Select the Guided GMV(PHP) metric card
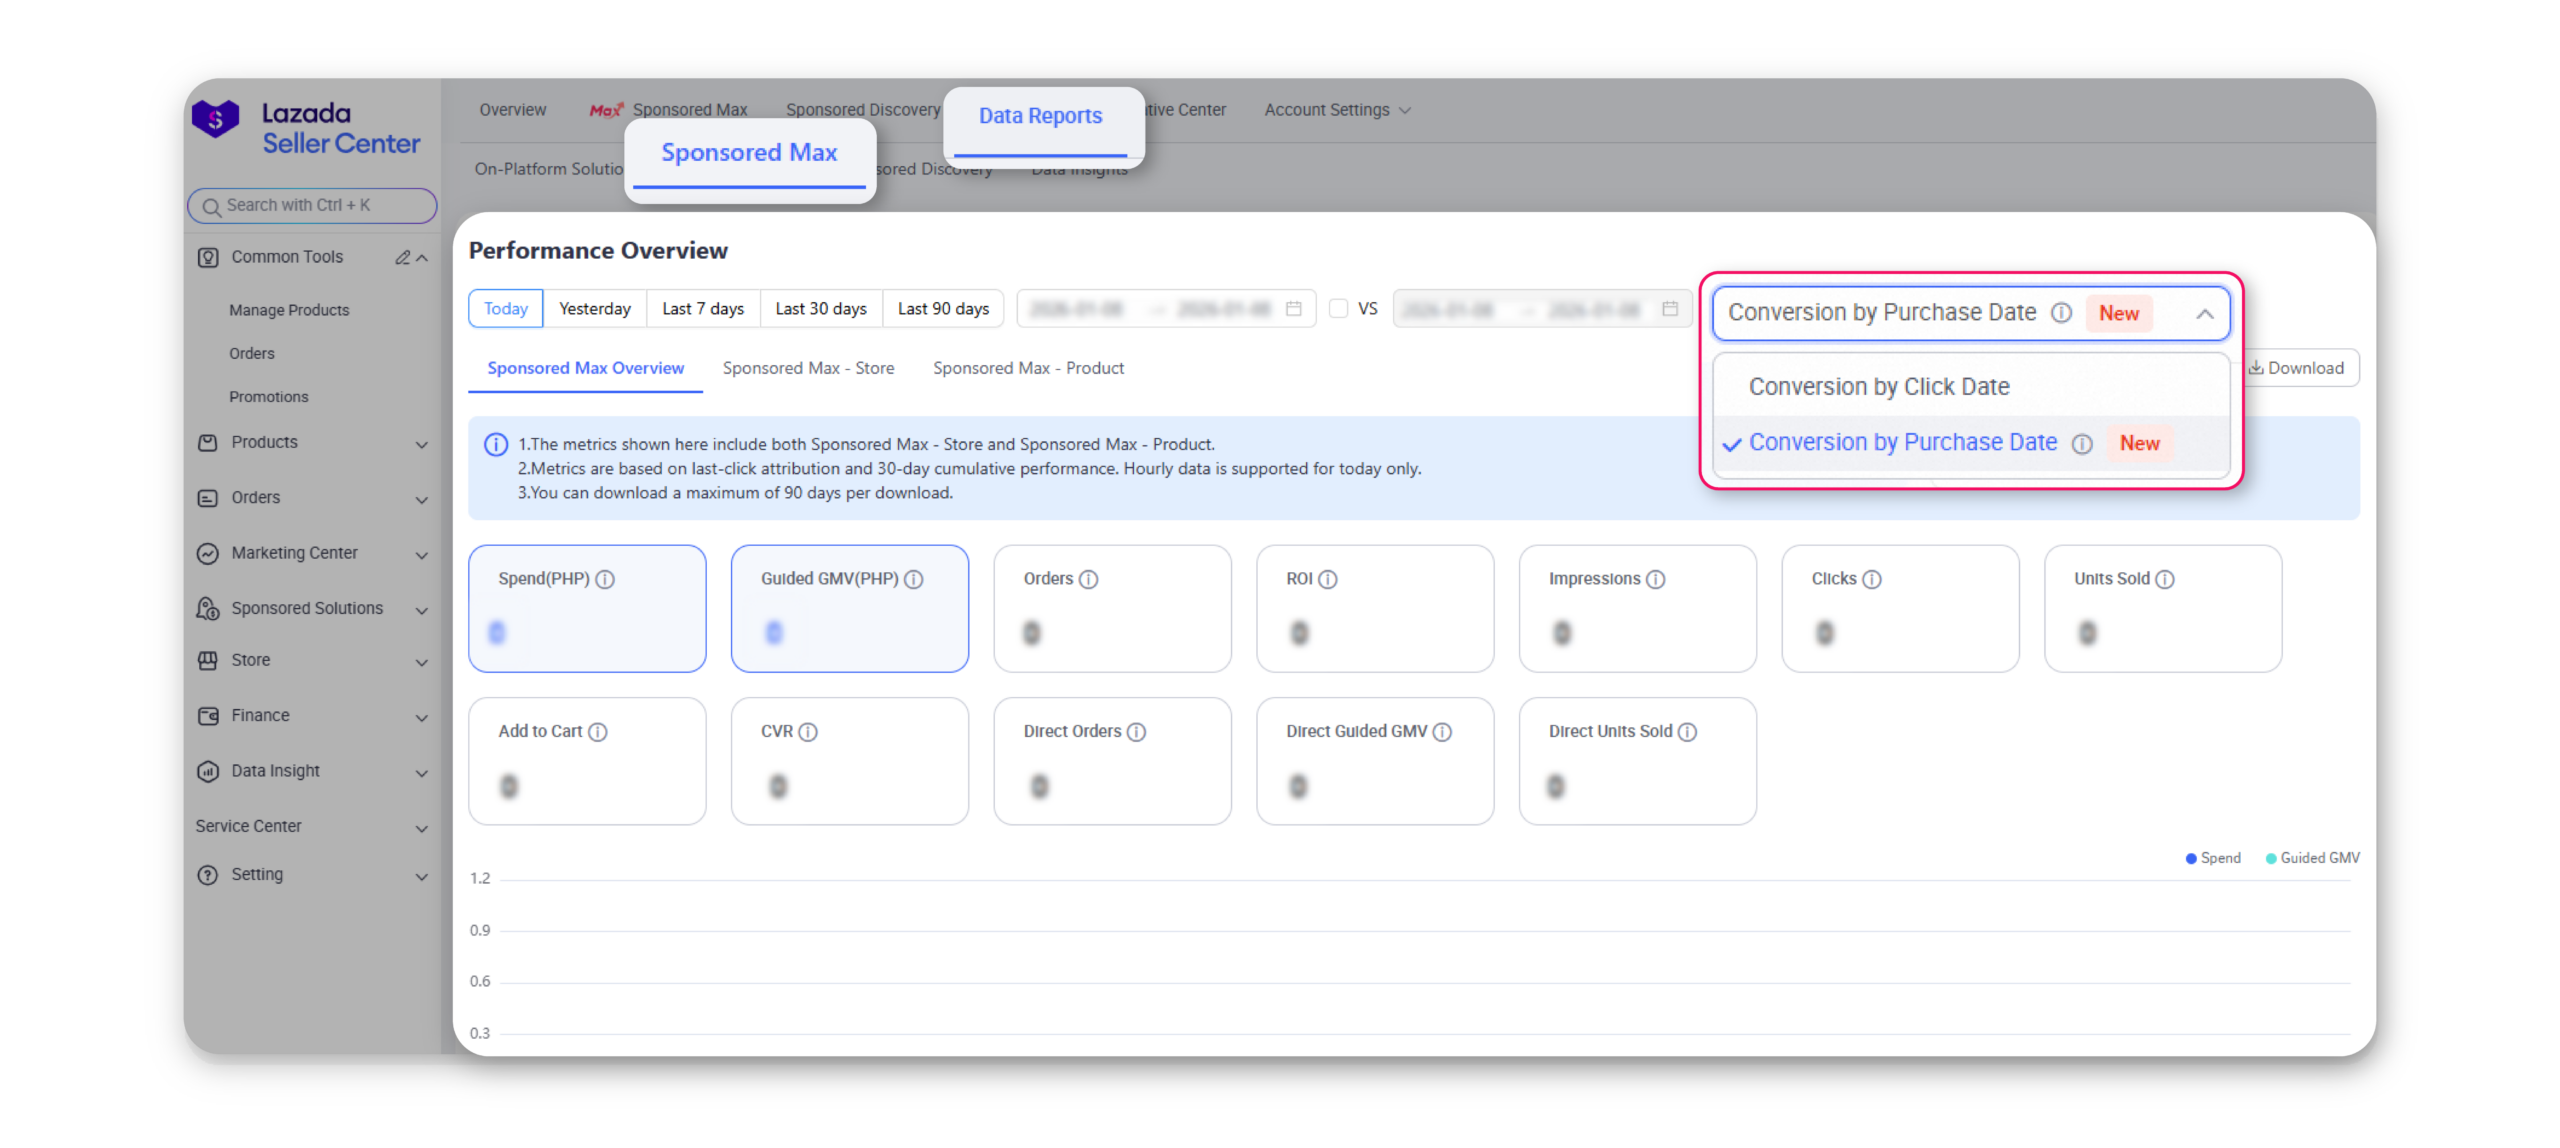2560x1148 pixels. click(849, 609)
